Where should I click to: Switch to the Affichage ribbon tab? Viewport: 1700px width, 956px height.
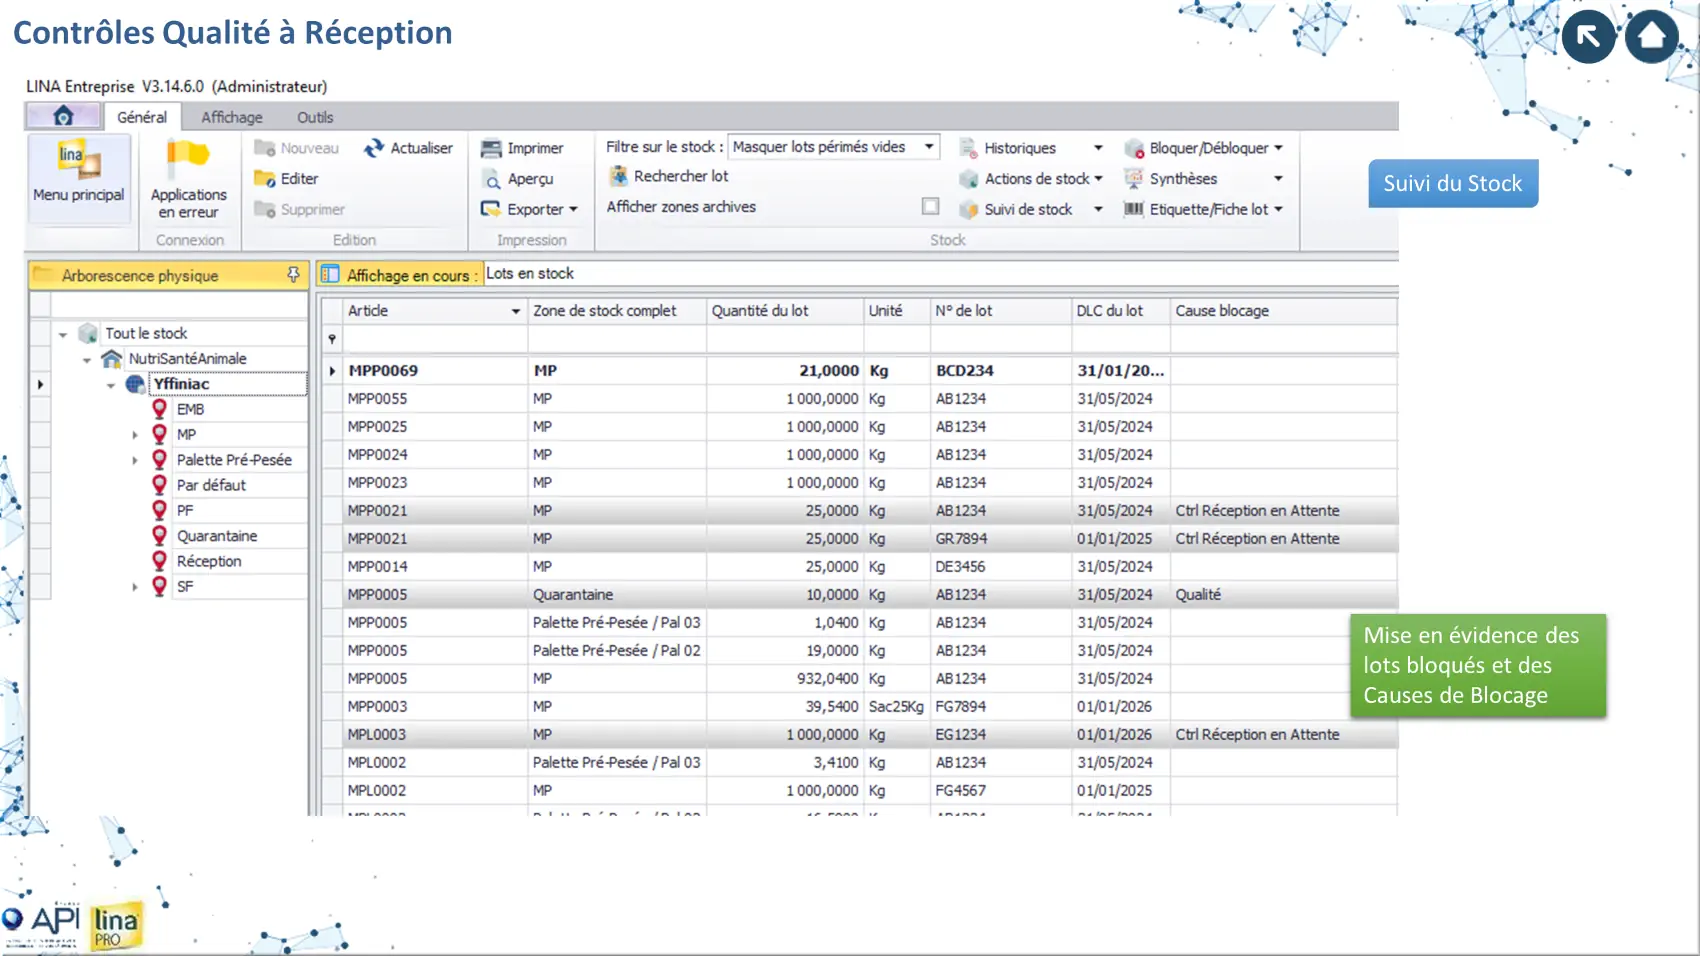tap(232, 117)
